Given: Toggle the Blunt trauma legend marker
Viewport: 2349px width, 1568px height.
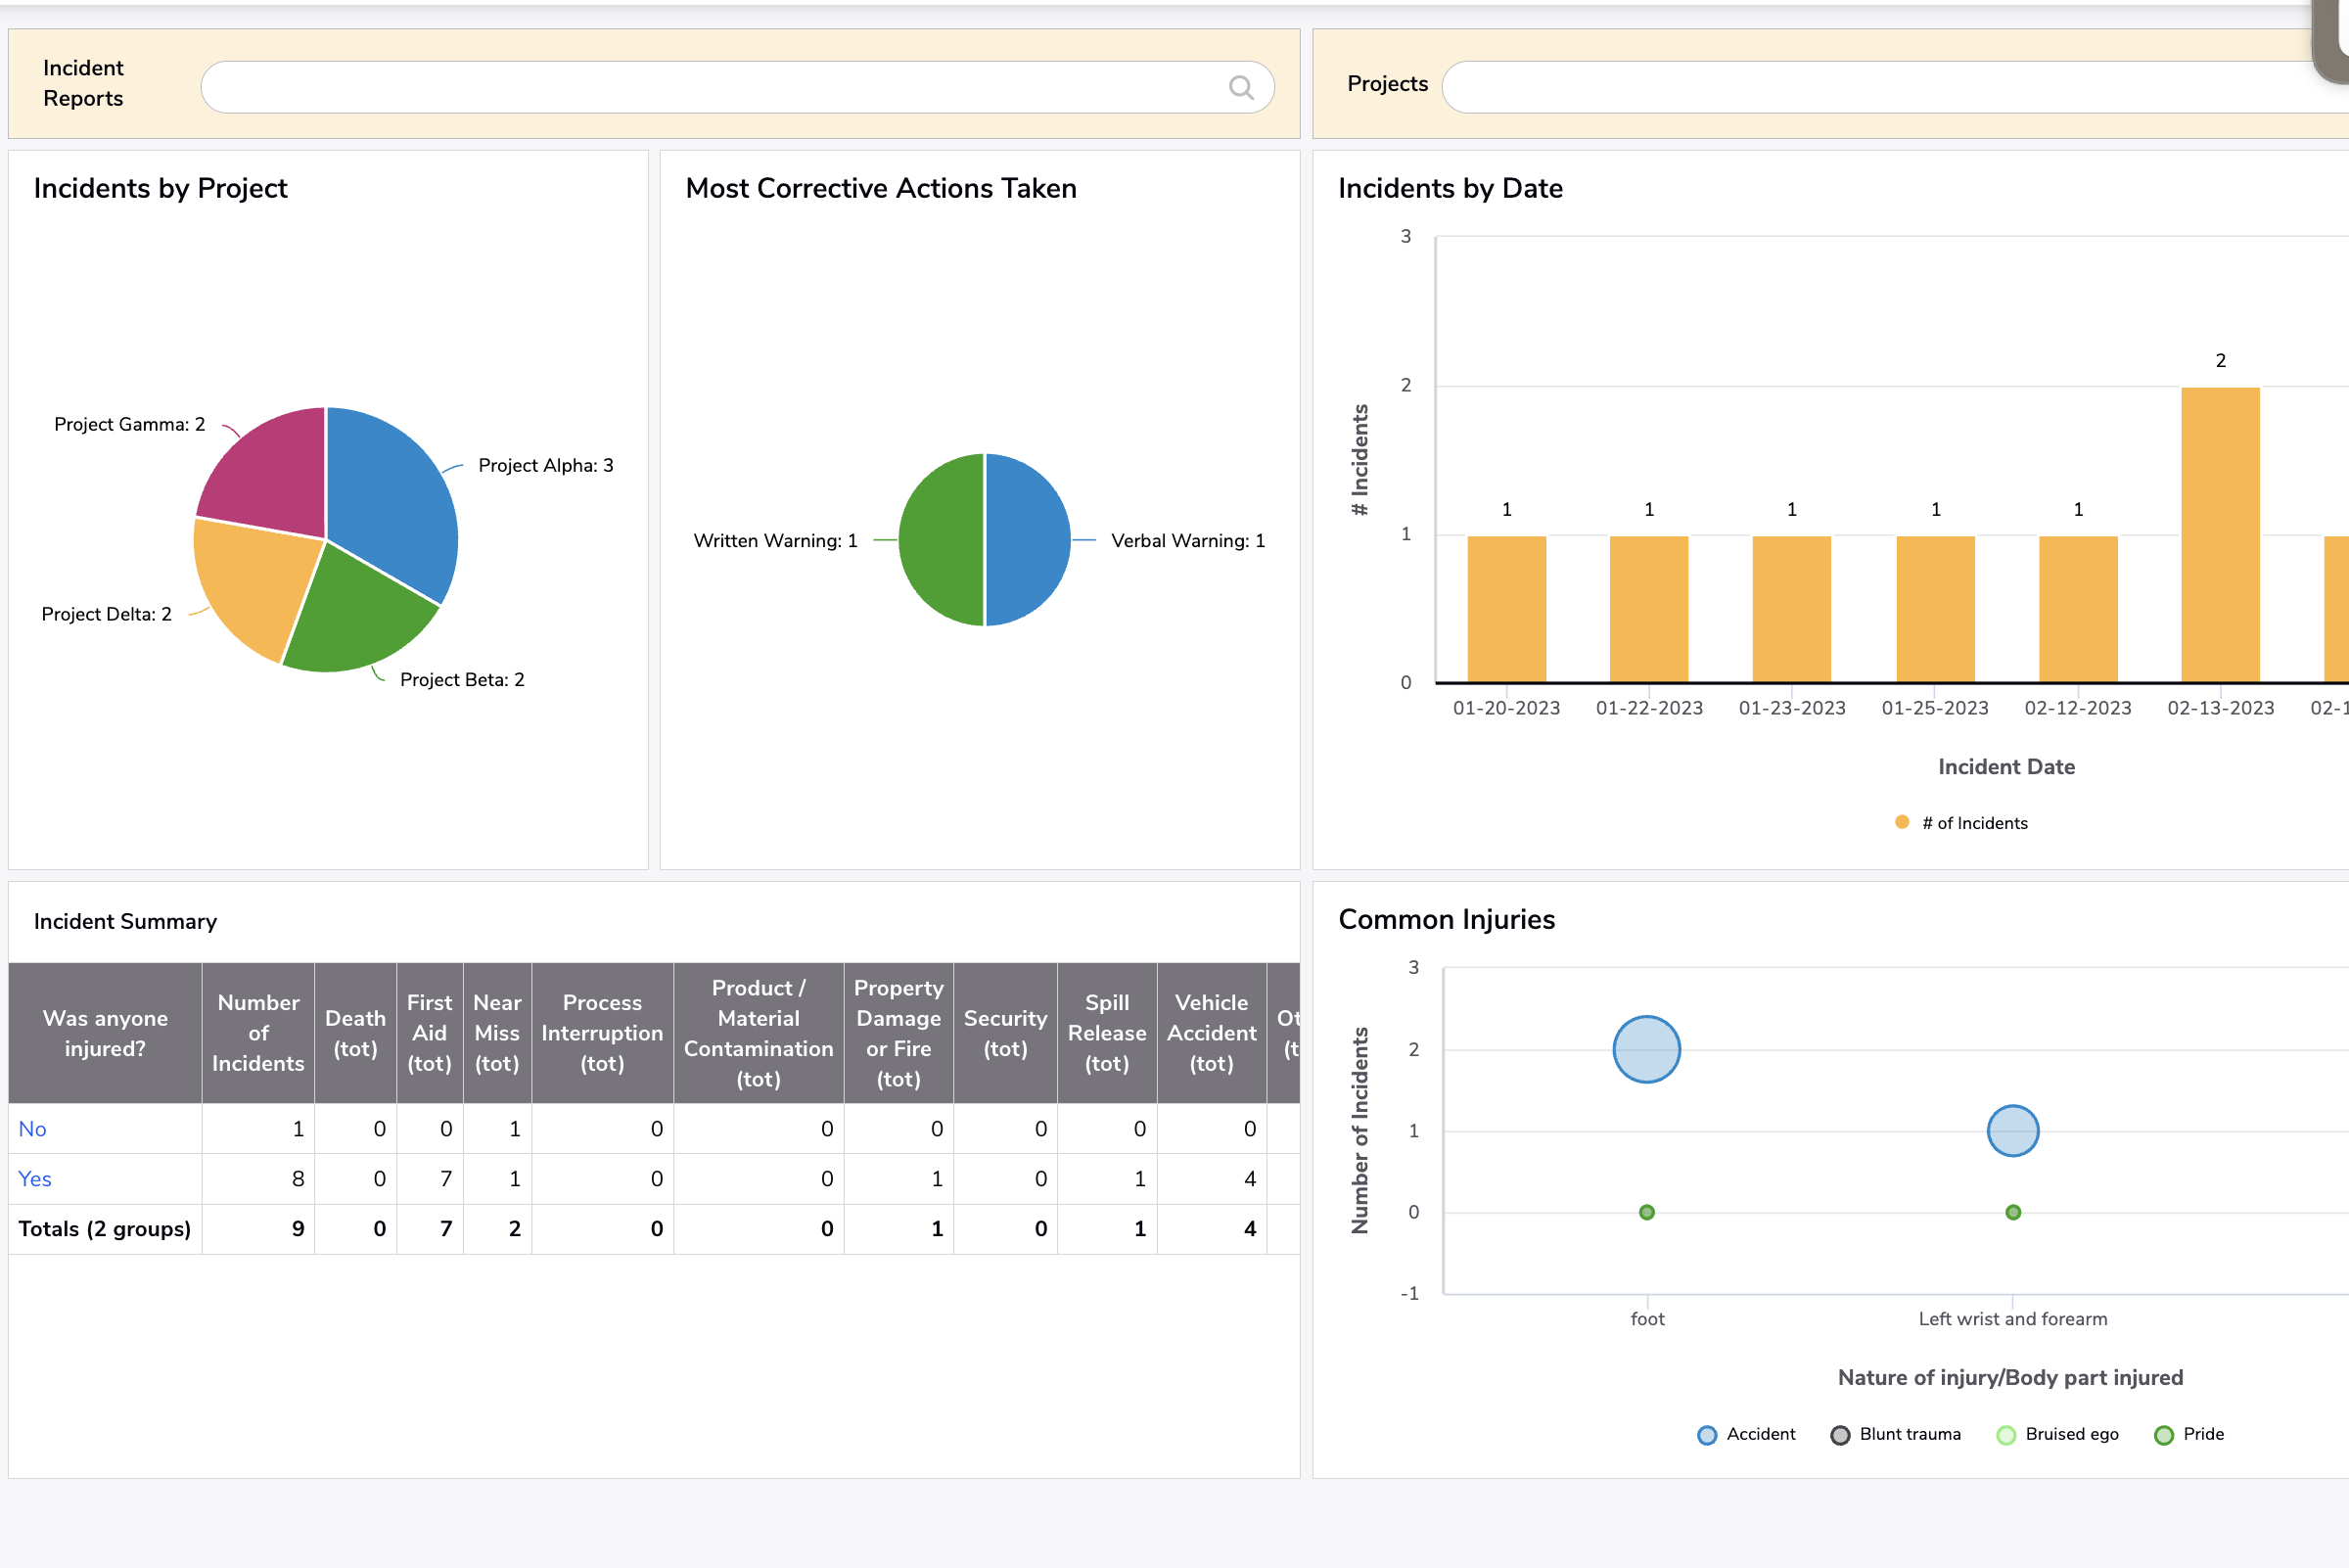Looking at the screenshot, I should coord(1841,1434).
